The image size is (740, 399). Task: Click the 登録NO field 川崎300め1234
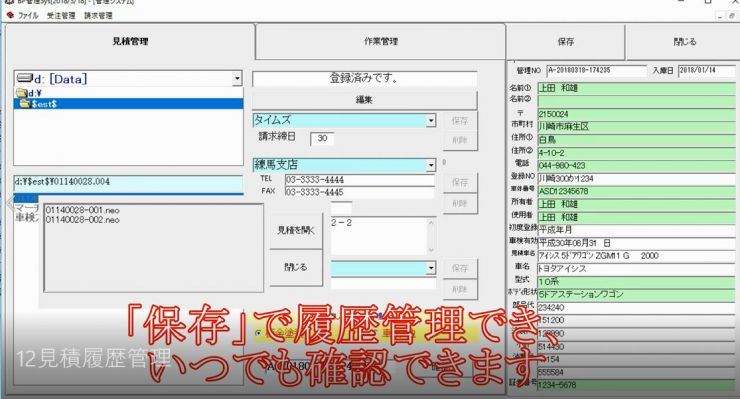[x=636, y=178]
